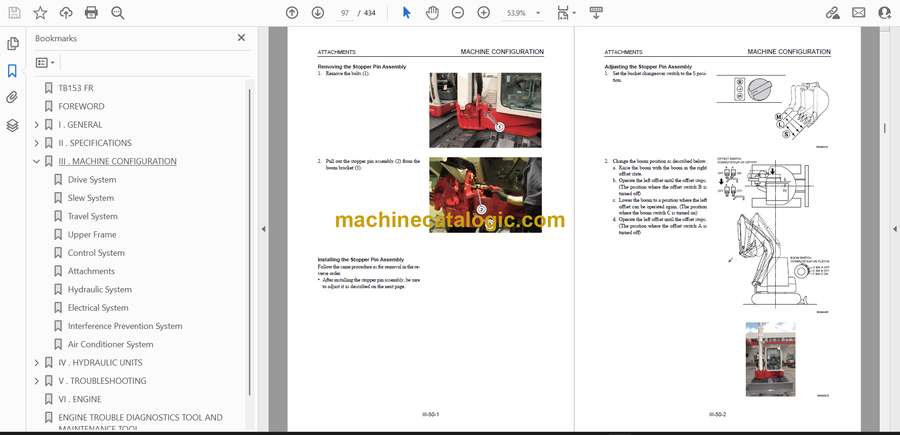Click the zoom out minus button

[458, 13]
